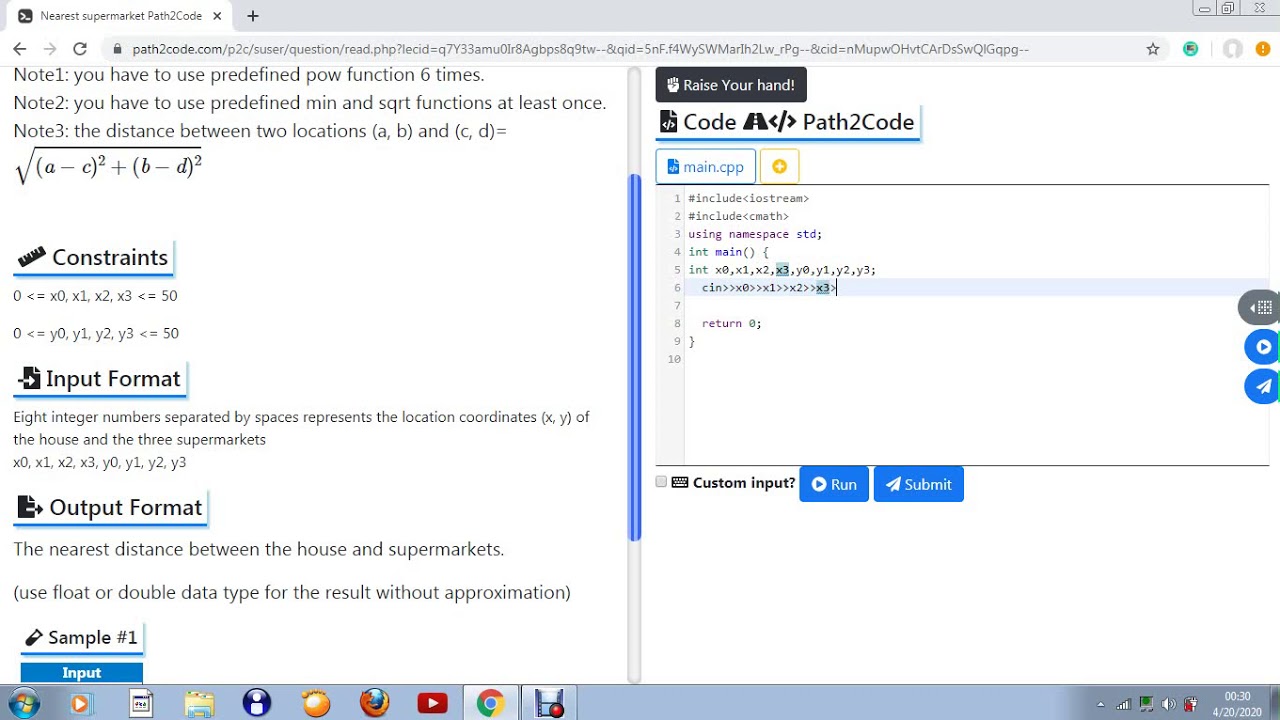
Task: Open the YouTube taskbar icon
Action: point(432,704)
